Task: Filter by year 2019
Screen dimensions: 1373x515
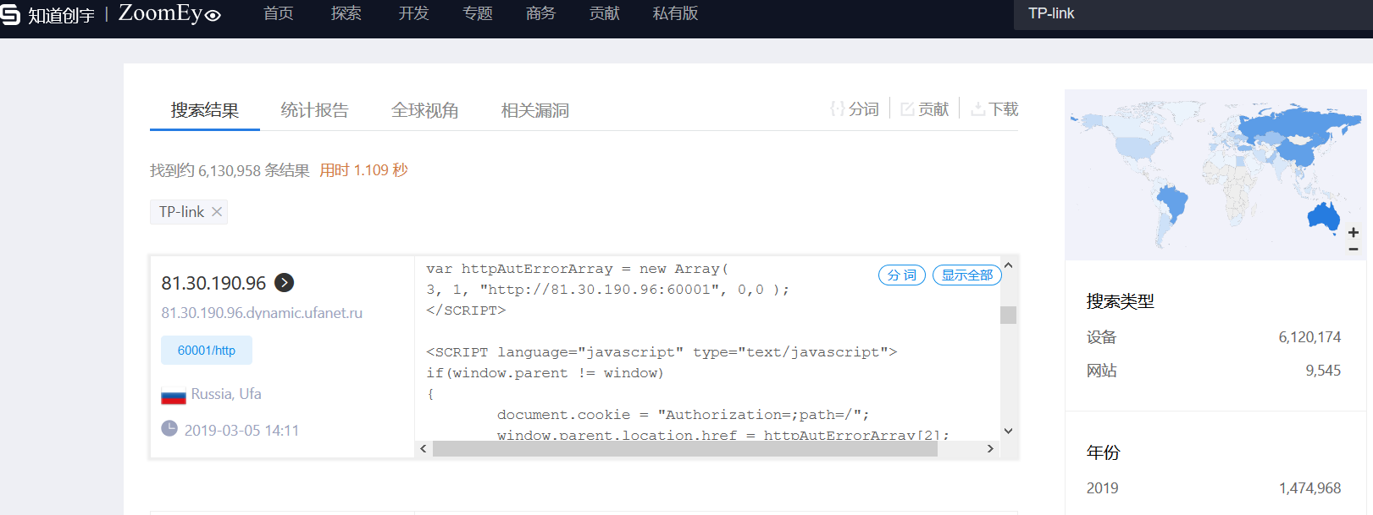Action: coord(1103,488)
